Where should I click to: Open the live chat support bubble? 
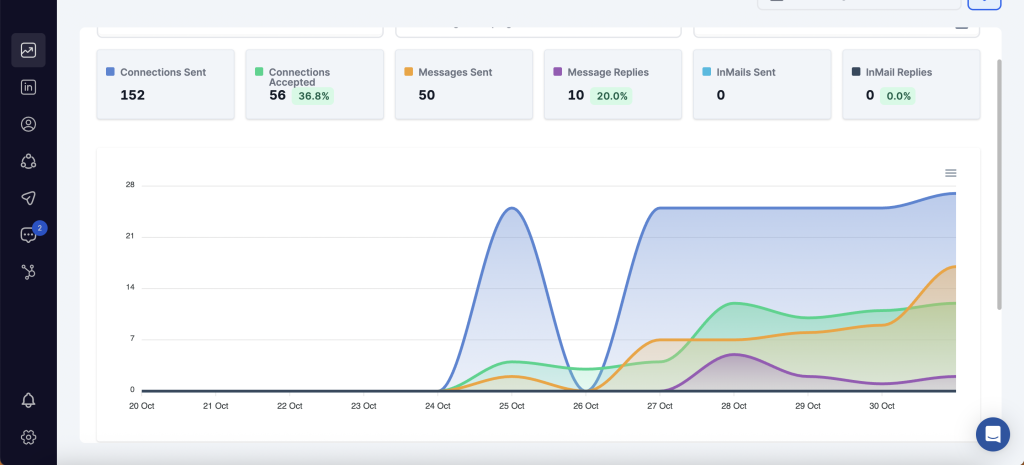click(992, 434)
